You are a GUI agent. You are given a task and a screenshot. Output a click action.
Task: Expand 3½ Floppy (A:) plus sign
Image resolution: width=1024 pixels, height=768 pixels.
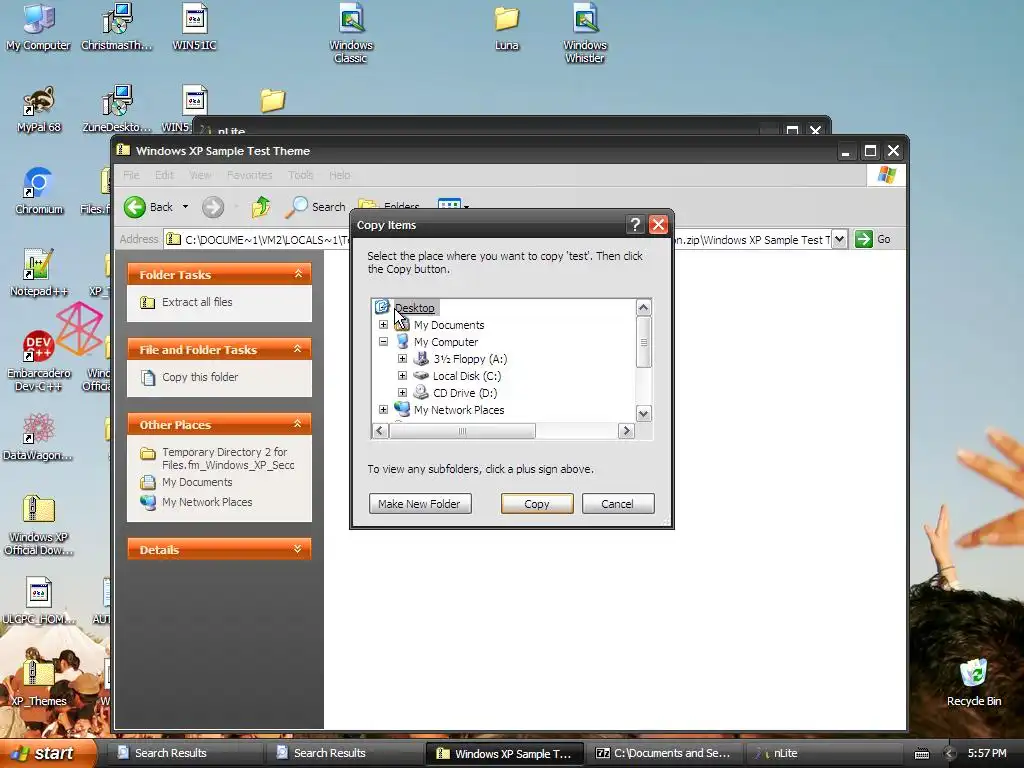[402, 359]
